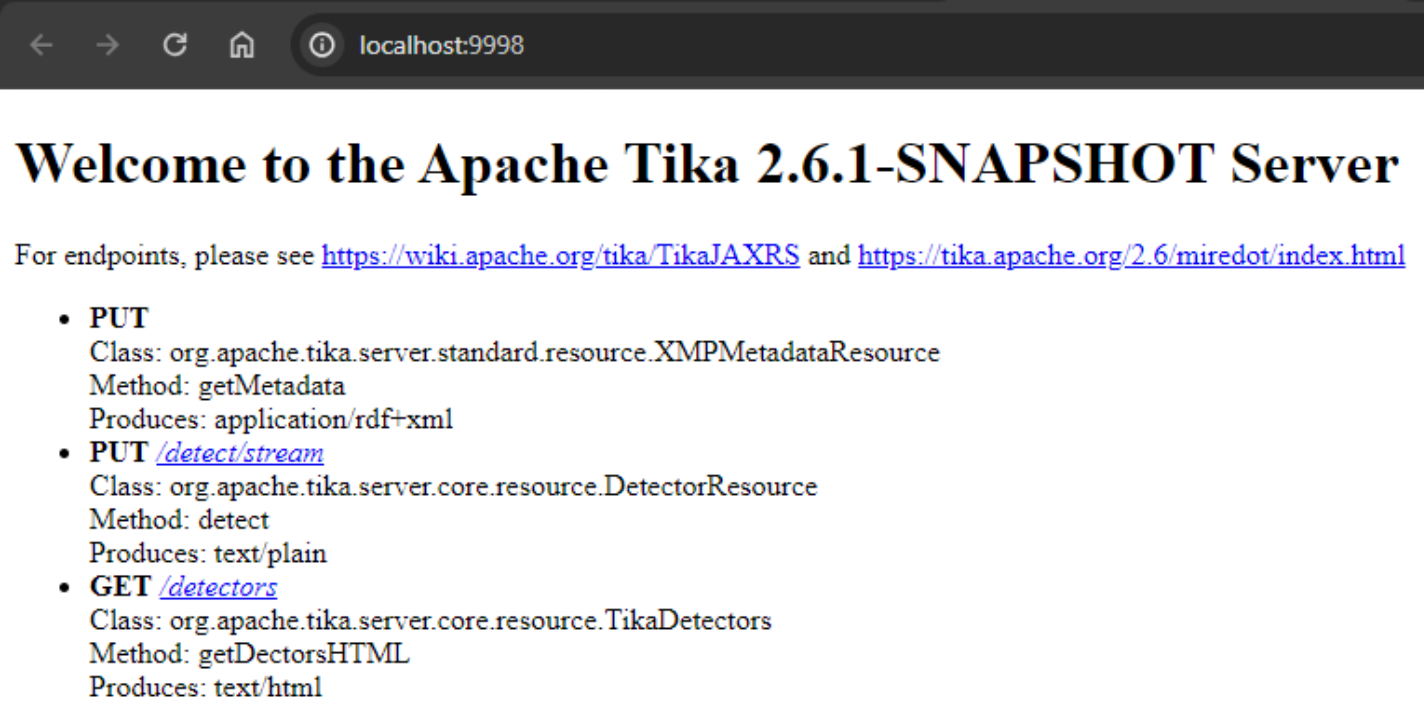Click the getMetadata method line

click(x=217, y=386)
